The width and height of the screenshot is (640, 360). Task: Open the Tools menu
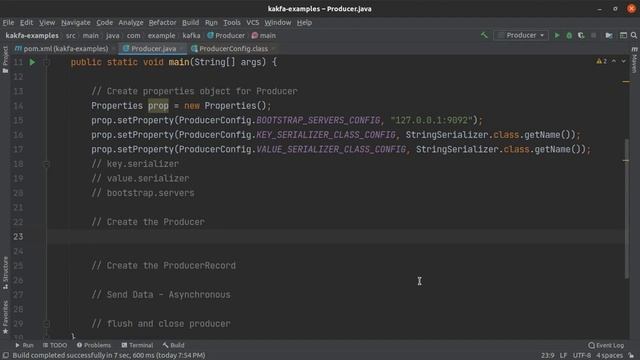pos(232,22)
